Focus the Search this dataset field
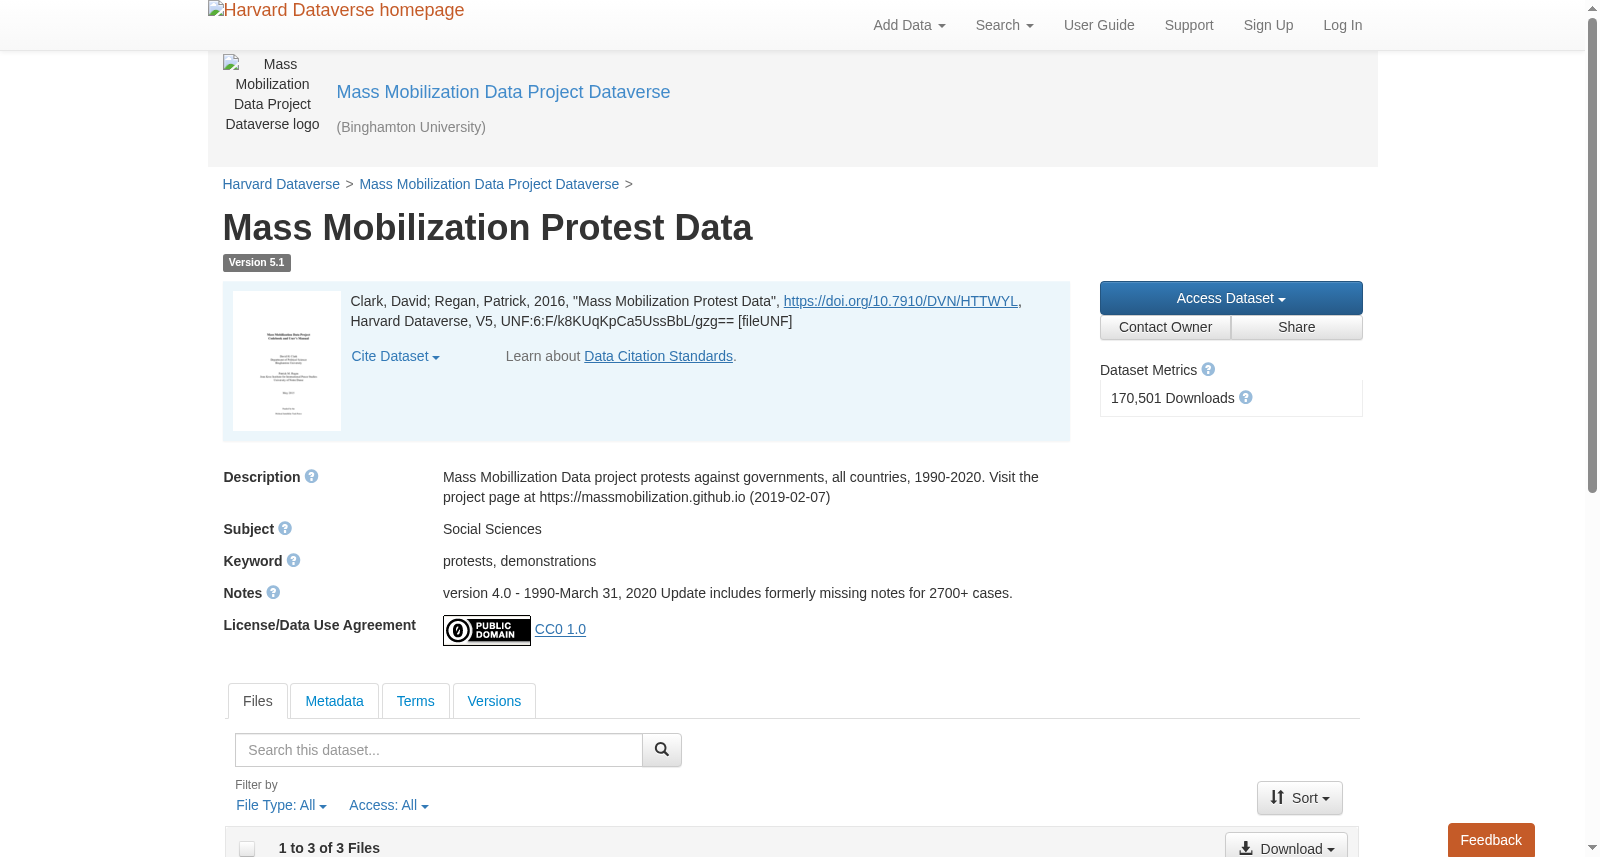 point(439,750)
